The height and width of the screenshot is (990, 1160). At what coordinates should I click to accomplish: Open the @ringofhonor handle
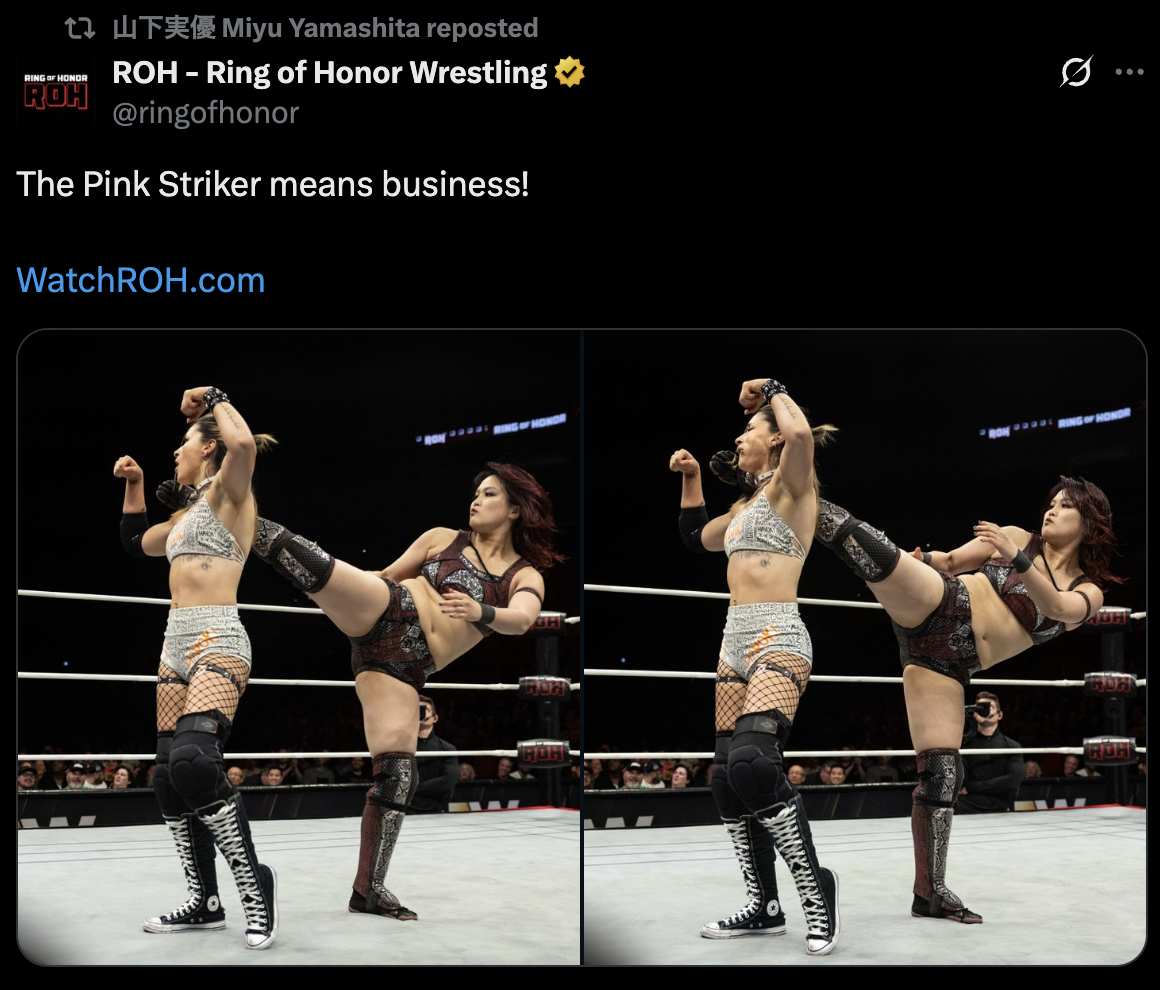pyautogui.click(x=206, y=113)
